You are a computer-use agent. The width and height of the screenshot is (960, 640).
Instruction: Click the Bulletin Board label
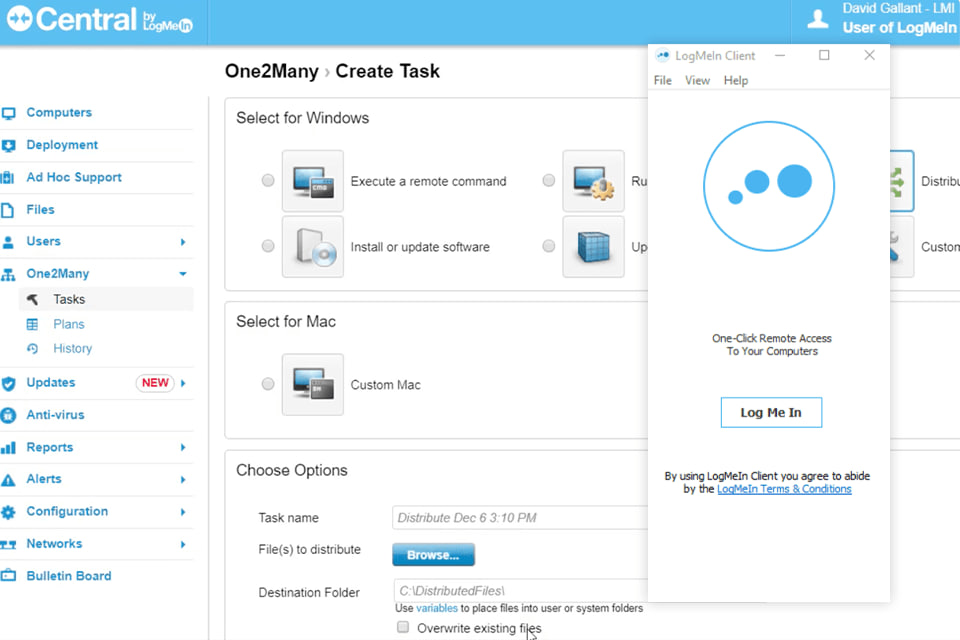click(x=69, y=576)
